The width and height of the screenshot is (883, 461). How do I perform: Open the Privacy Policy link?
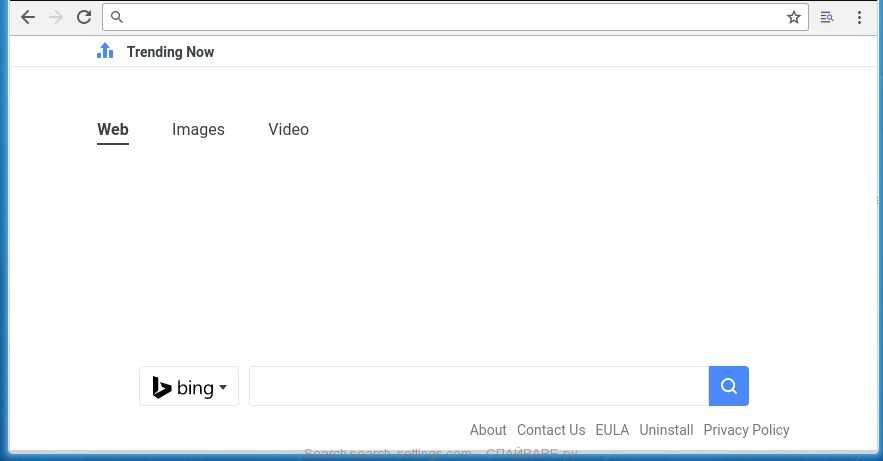pyautogui.click(x=746, y=430)
